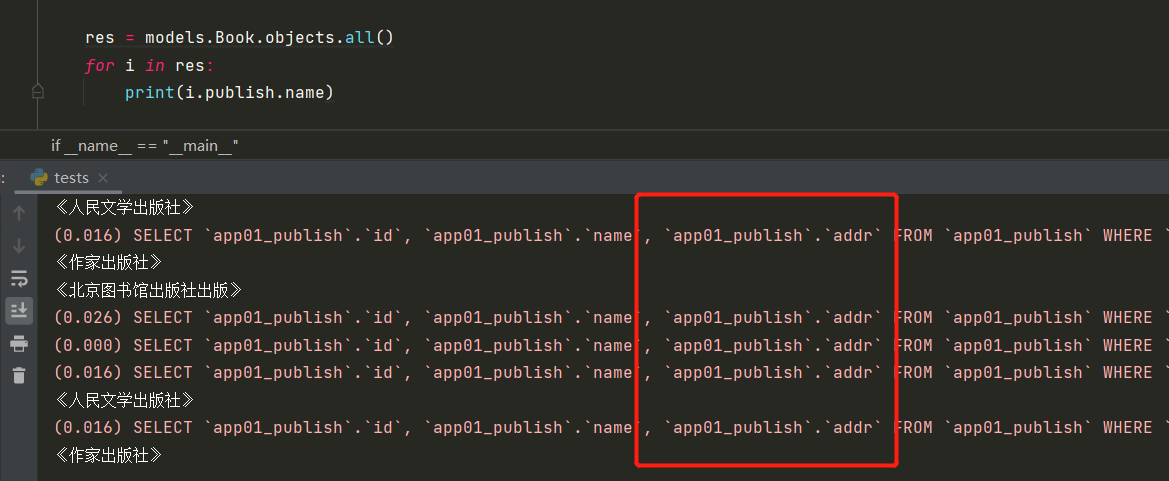This screenshot has width=1169, height=481.
Task: Click the Python icon on tests tab
Action: pyautogui.click(x=39, y=177)
